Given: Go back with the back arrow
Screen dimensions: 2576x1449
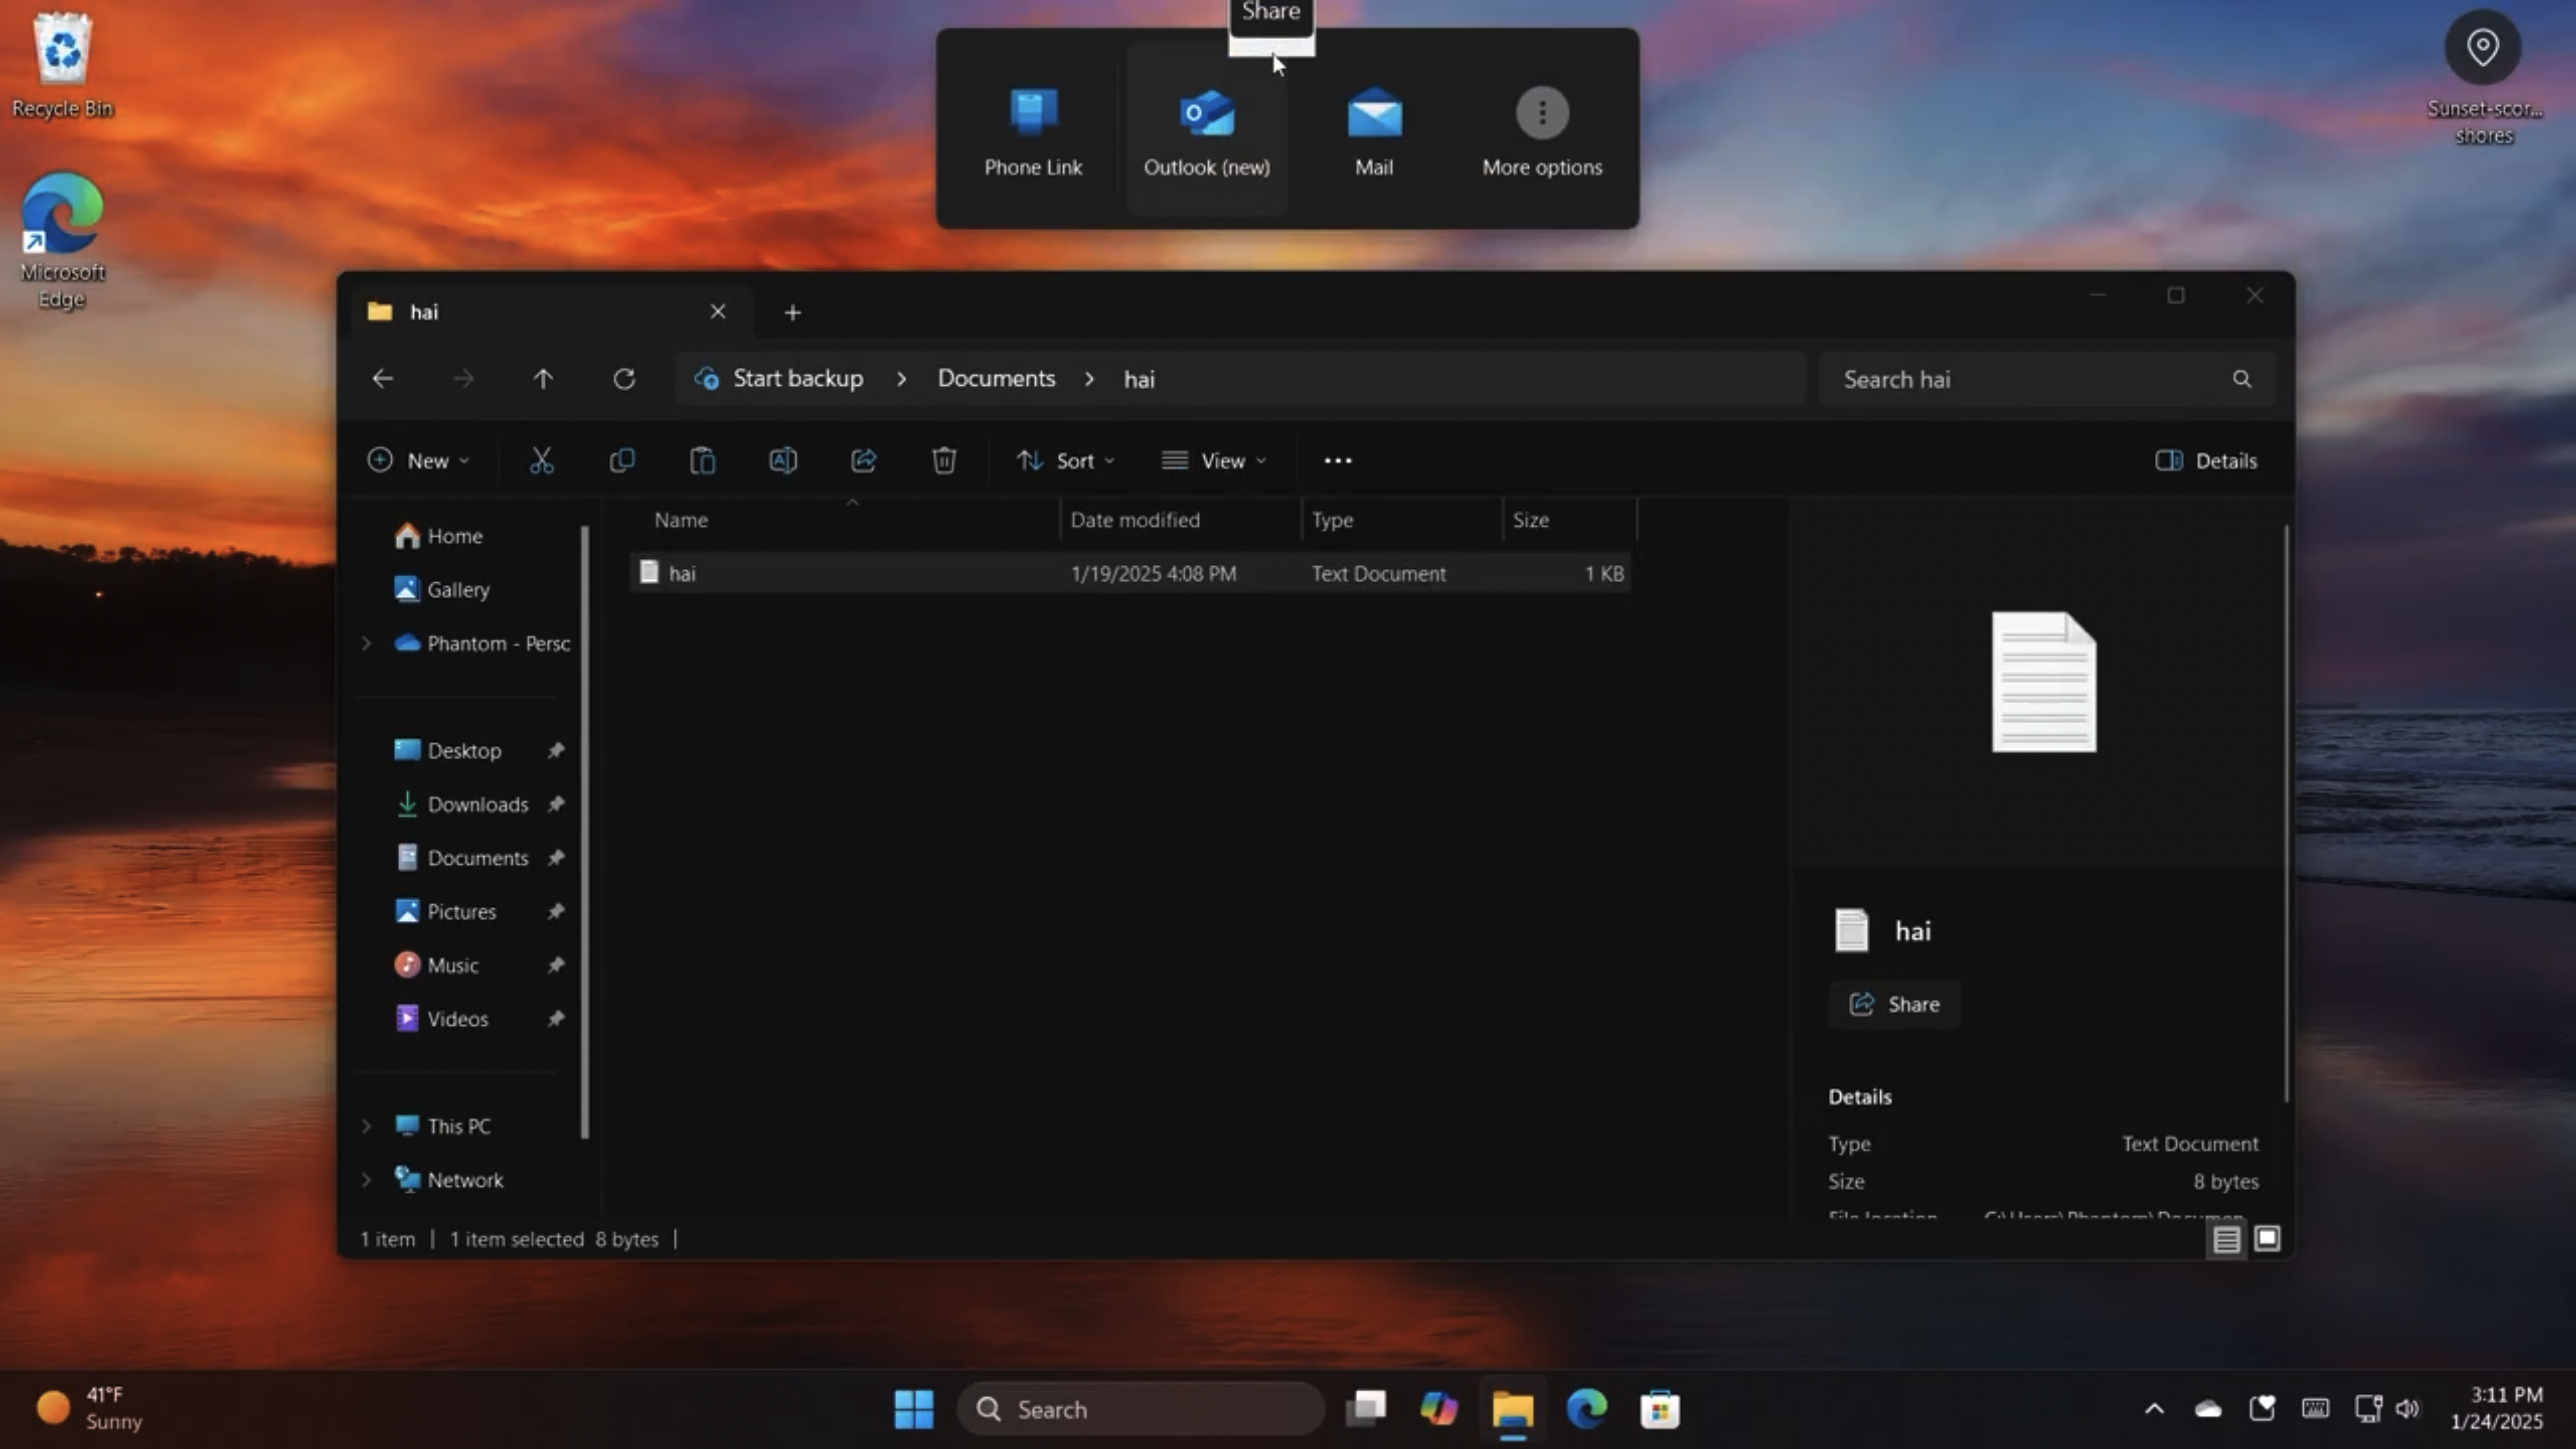Looking at the screenshot, I should pyautogui.click(x=382, y=379).
